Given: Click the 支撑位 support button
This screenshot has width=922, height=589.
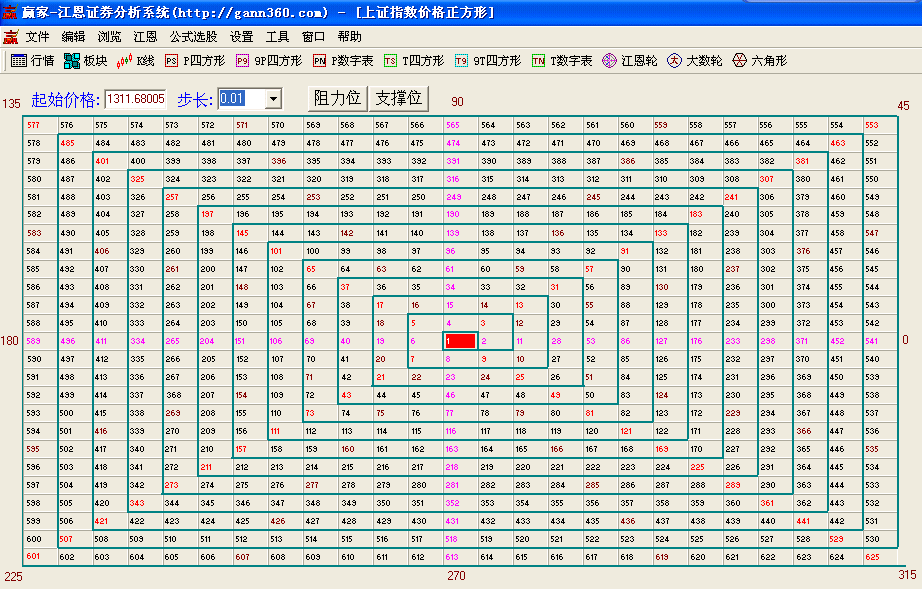Looking at the screenshot, I should point(398,98).
